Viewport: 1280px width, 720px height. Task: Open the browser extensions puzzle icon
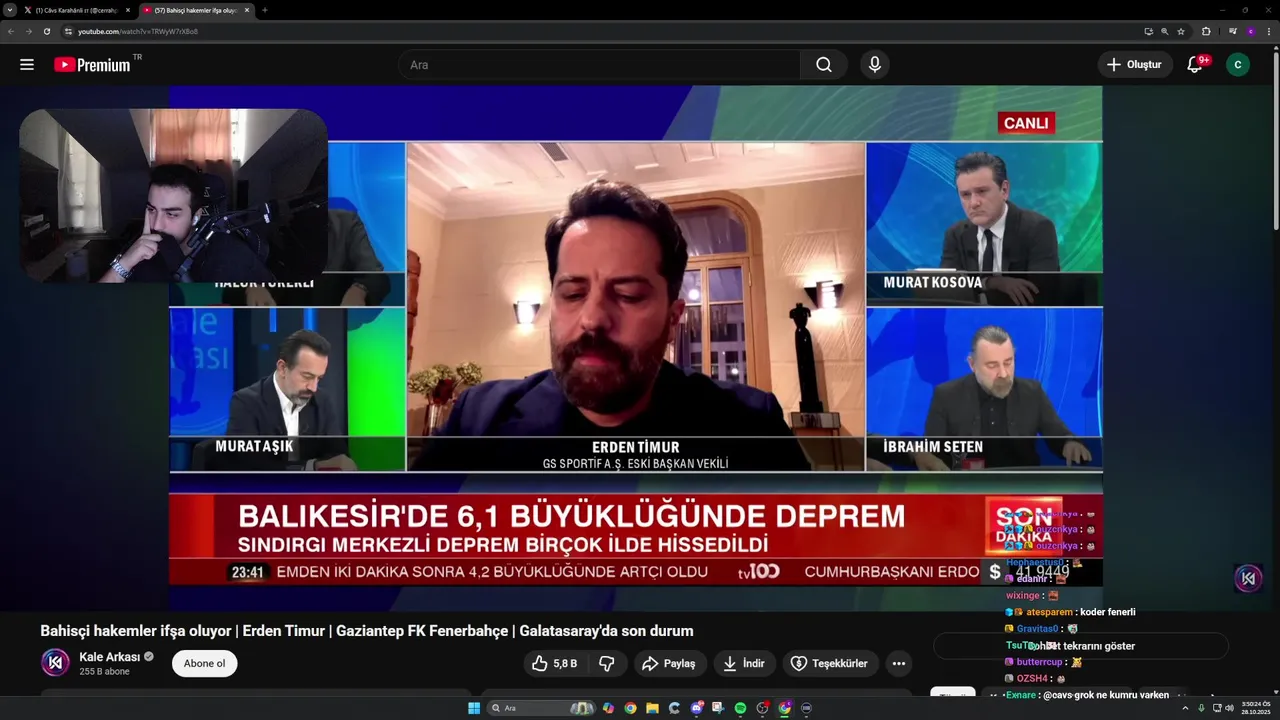click(x=1206, y=31)
